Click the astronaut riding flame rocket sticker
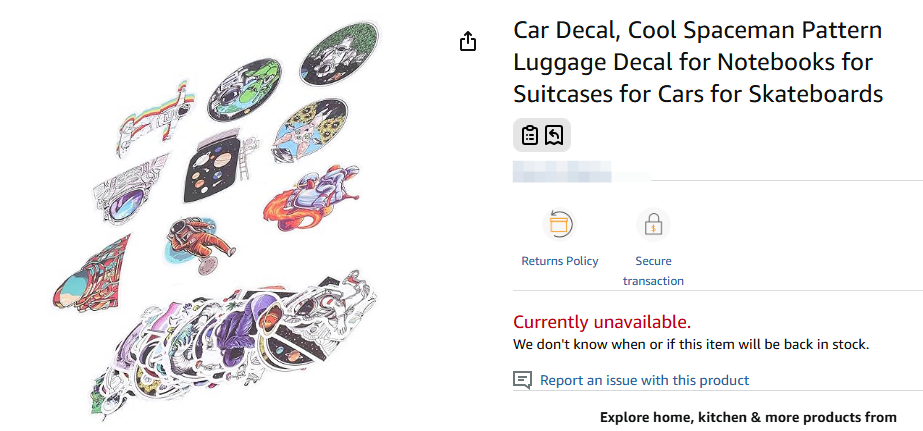 tap(309, 197)
